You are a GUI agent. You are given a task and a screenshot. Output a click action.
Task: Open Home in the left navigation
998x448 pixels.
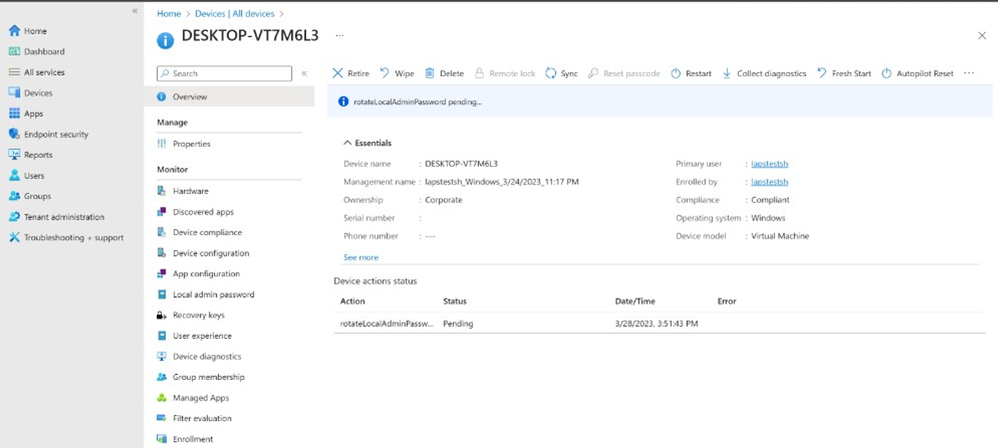coord(27,31)
